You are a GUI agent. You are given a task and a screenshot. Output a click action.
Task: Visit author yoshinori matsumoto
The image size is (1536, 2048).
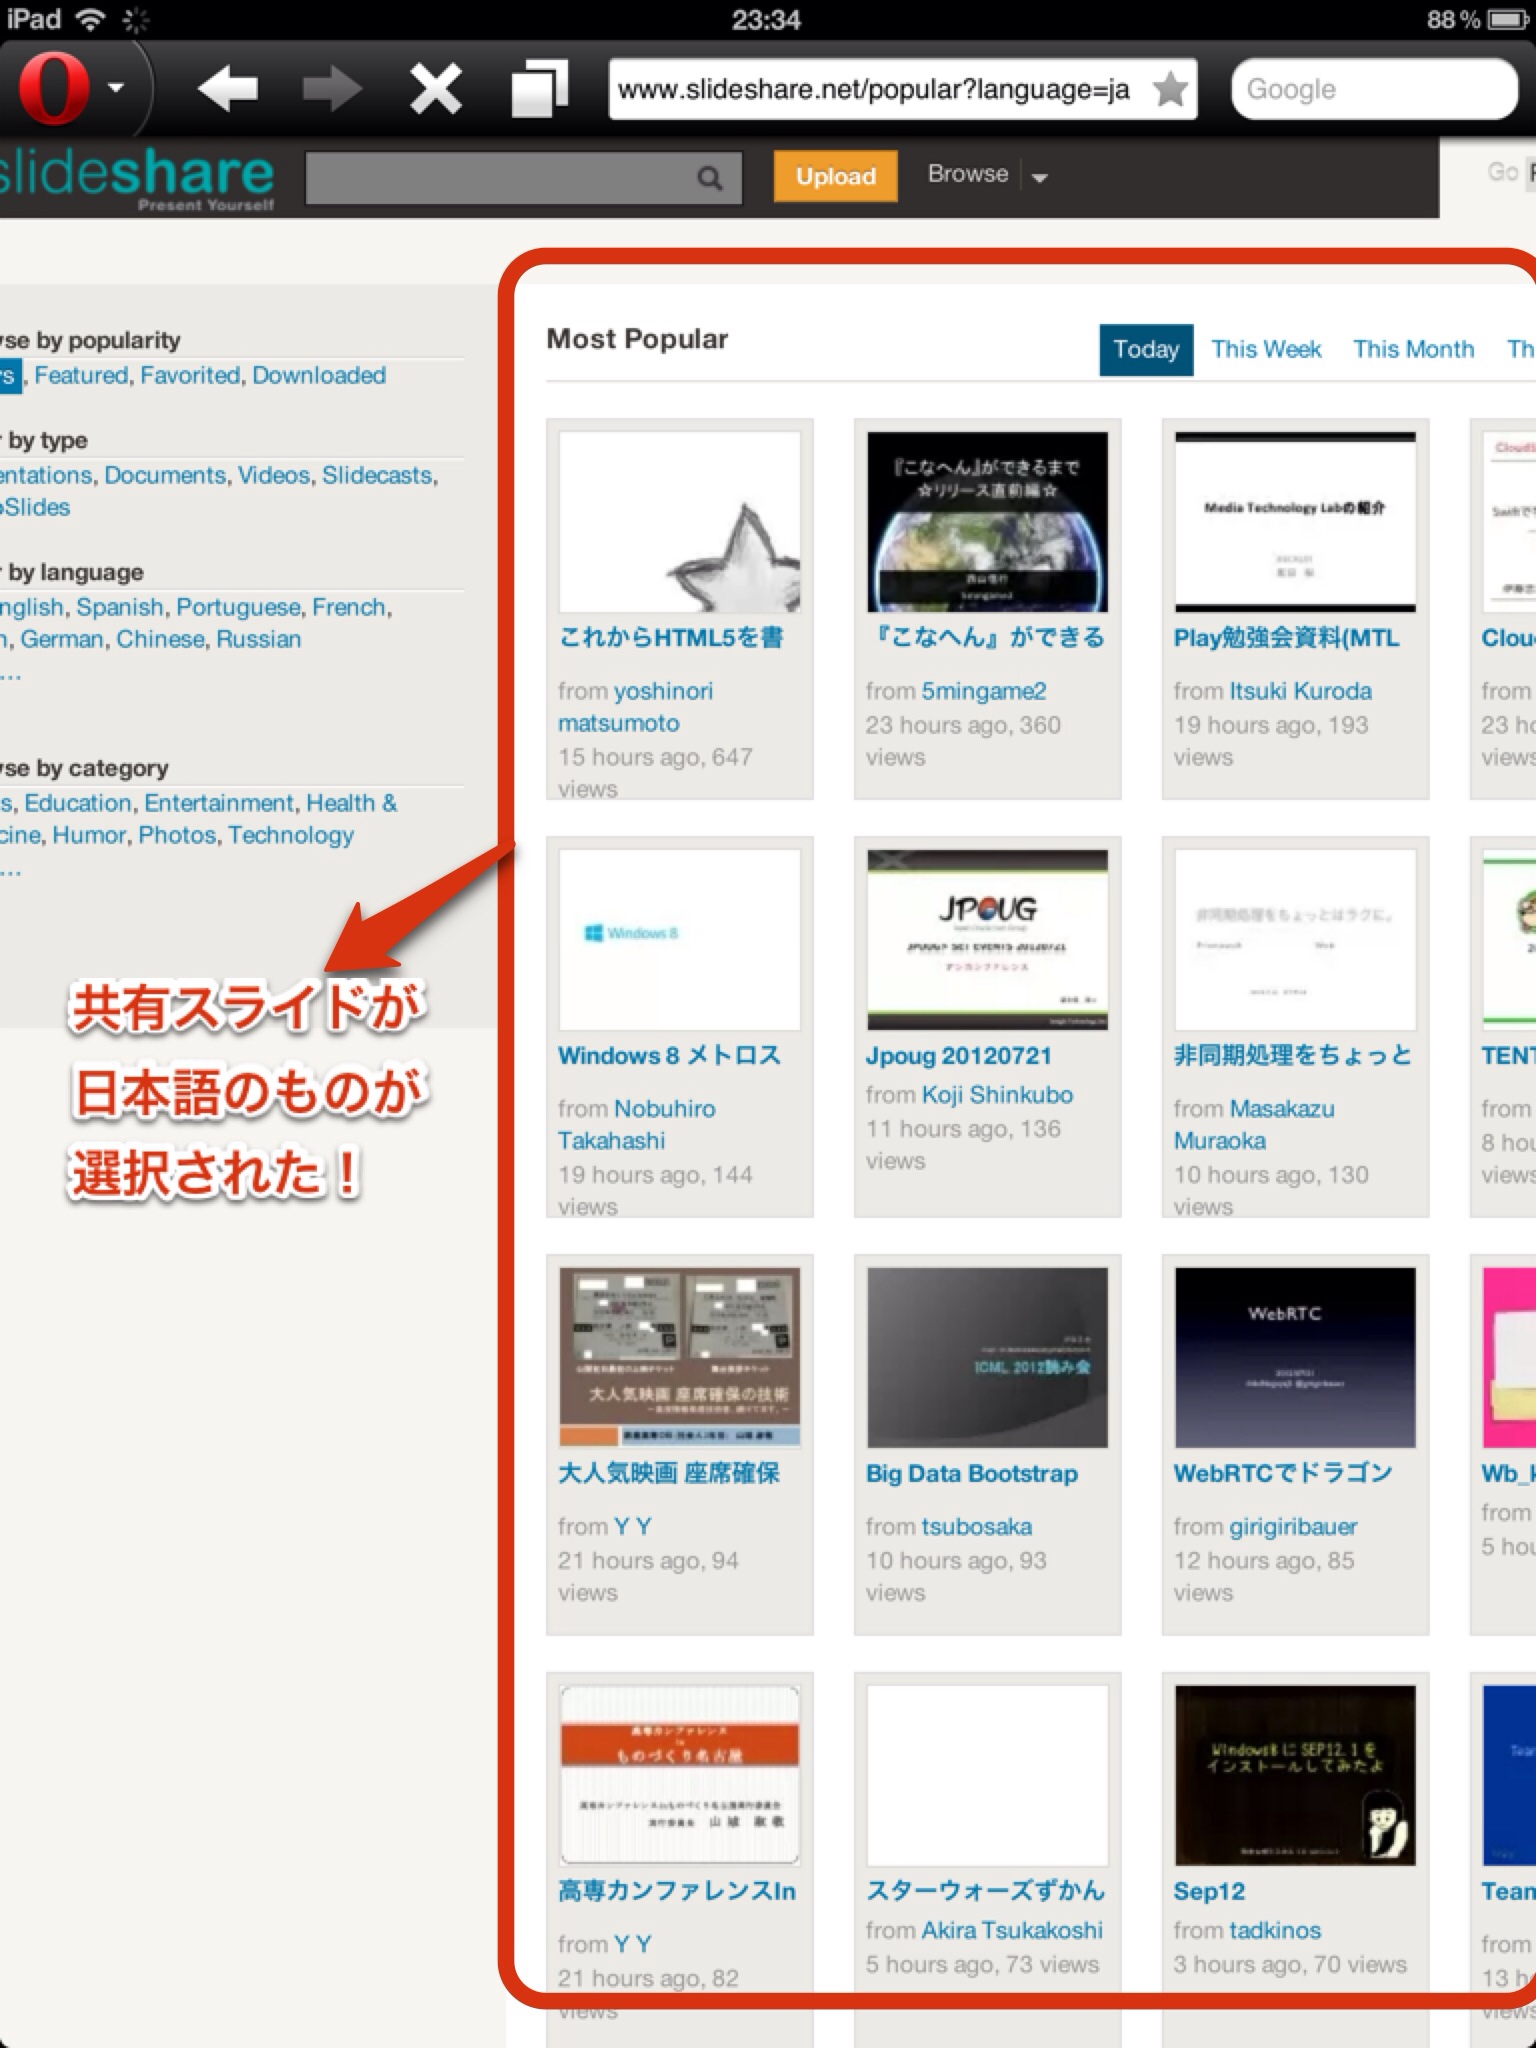pyautogui.click(x=636, y=707)
